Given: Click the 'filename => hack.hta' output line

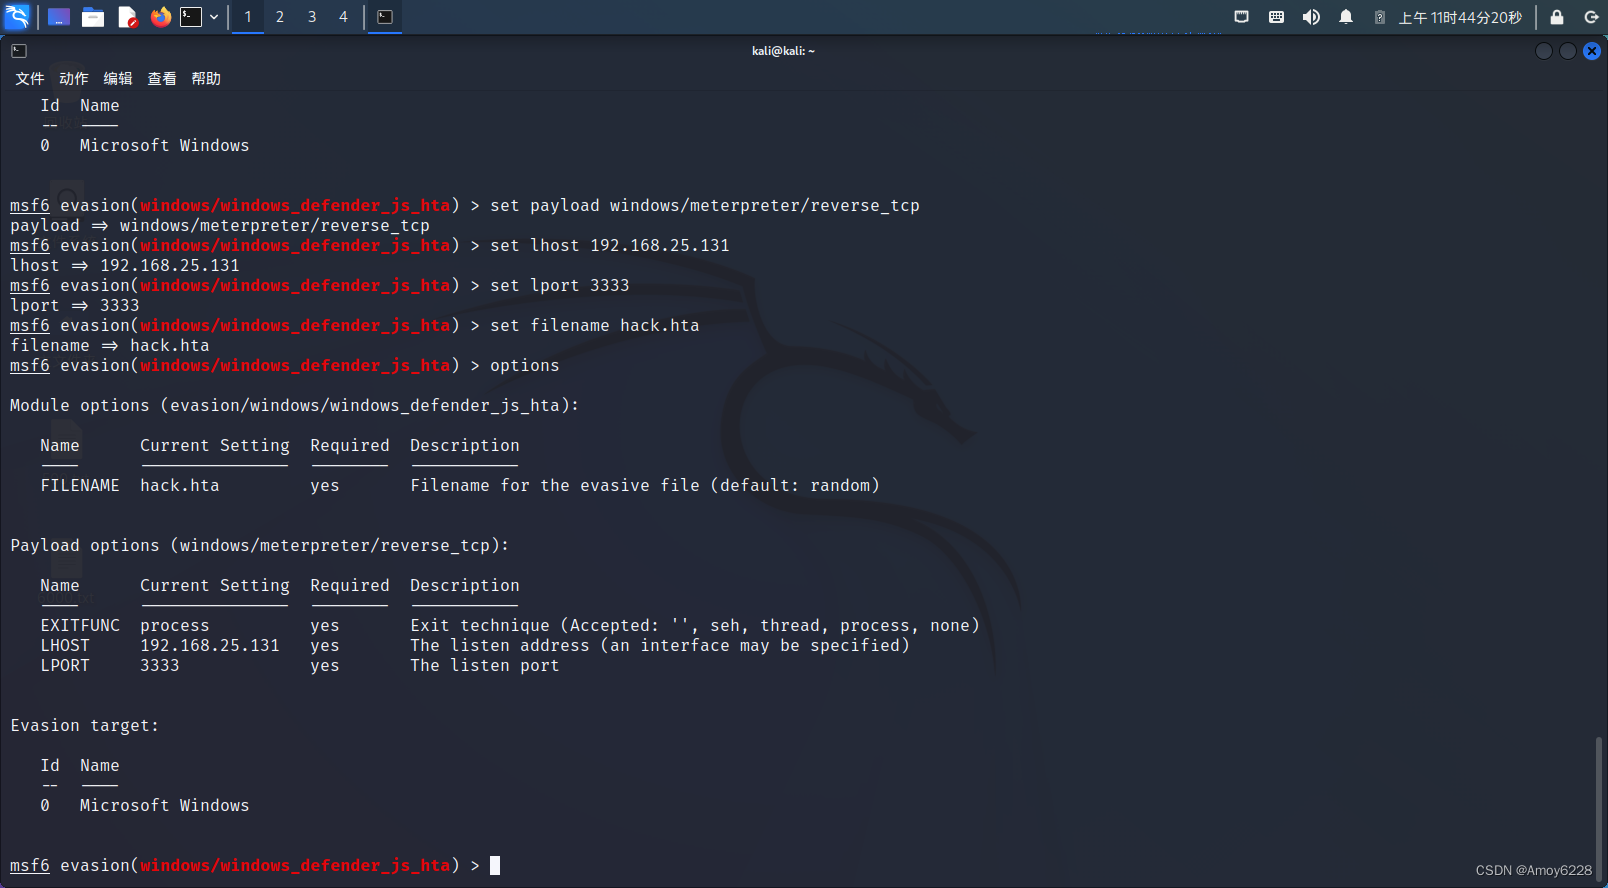Looking at the screenshot, I should point(110,346).
